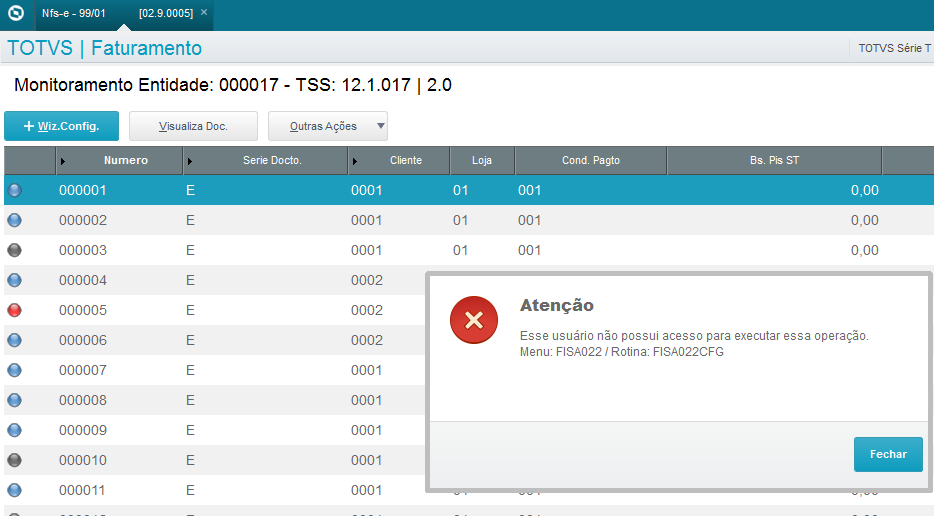The height and width of the screenshot is (516, 934).
Task: Click the Loja column header
Action: [482, 160]
